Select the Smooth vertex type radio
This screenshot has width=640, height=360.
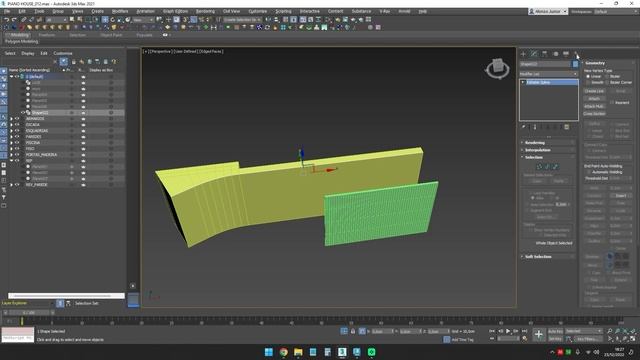588,82
